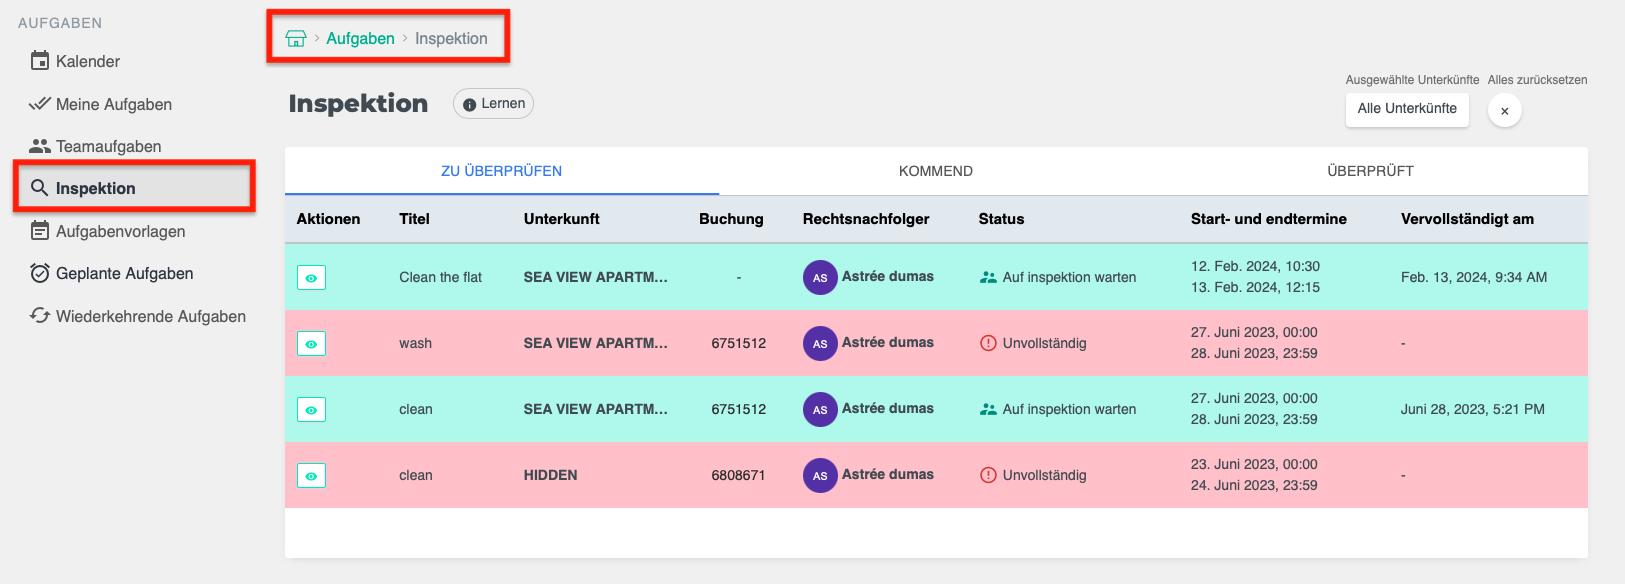Click the Aufgabenvorlagen template icon

pos(40,231)
